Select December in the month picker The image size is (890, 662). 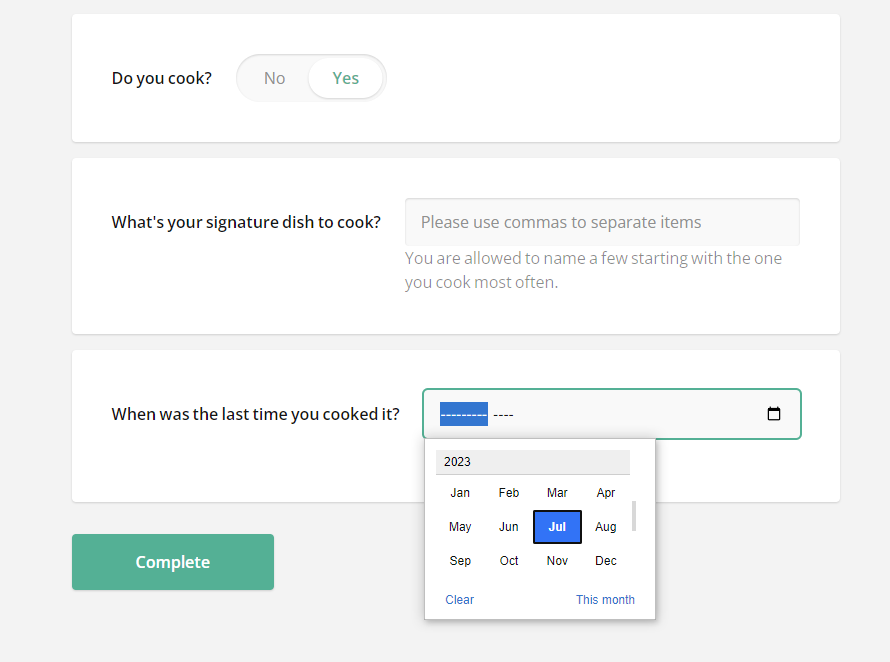pos(605,560)
